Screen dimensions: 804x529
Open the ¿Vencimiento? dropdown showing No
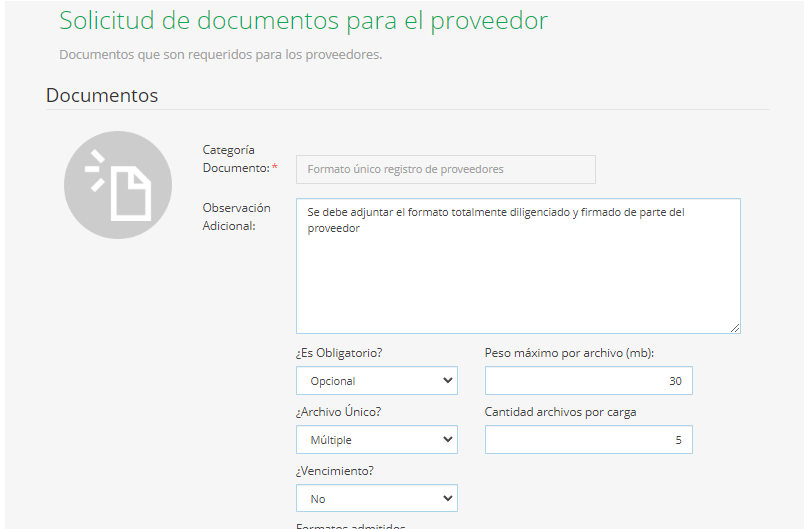click(x=376, y=498)
